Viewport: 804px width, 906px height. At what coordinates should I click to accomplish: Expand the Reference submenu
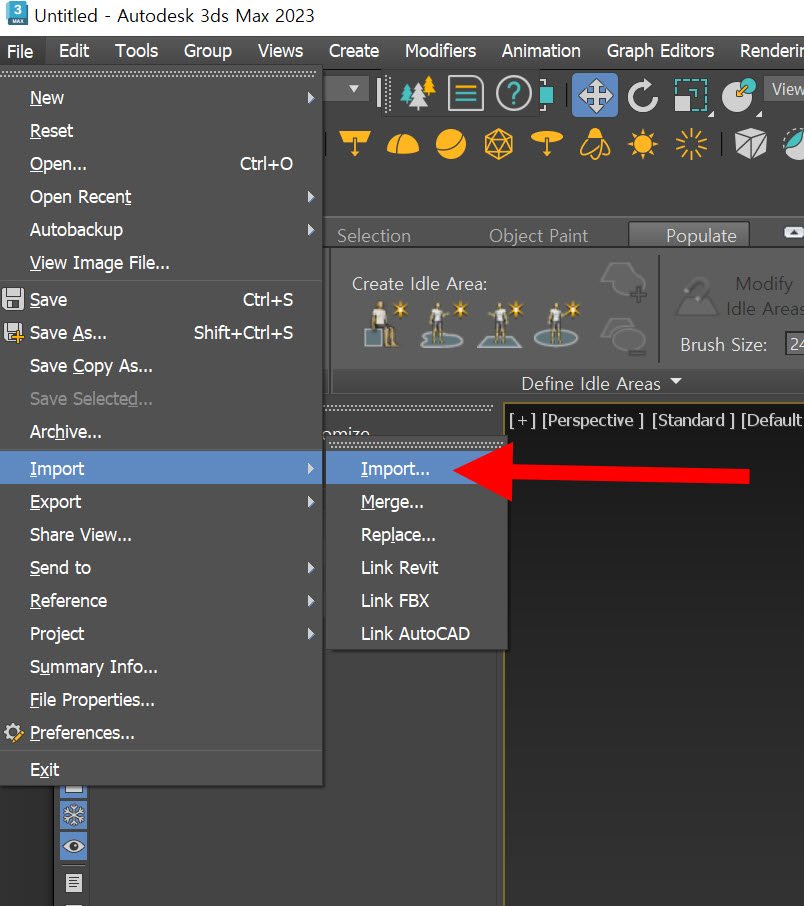pyautogui.click(x=161, y=600)
